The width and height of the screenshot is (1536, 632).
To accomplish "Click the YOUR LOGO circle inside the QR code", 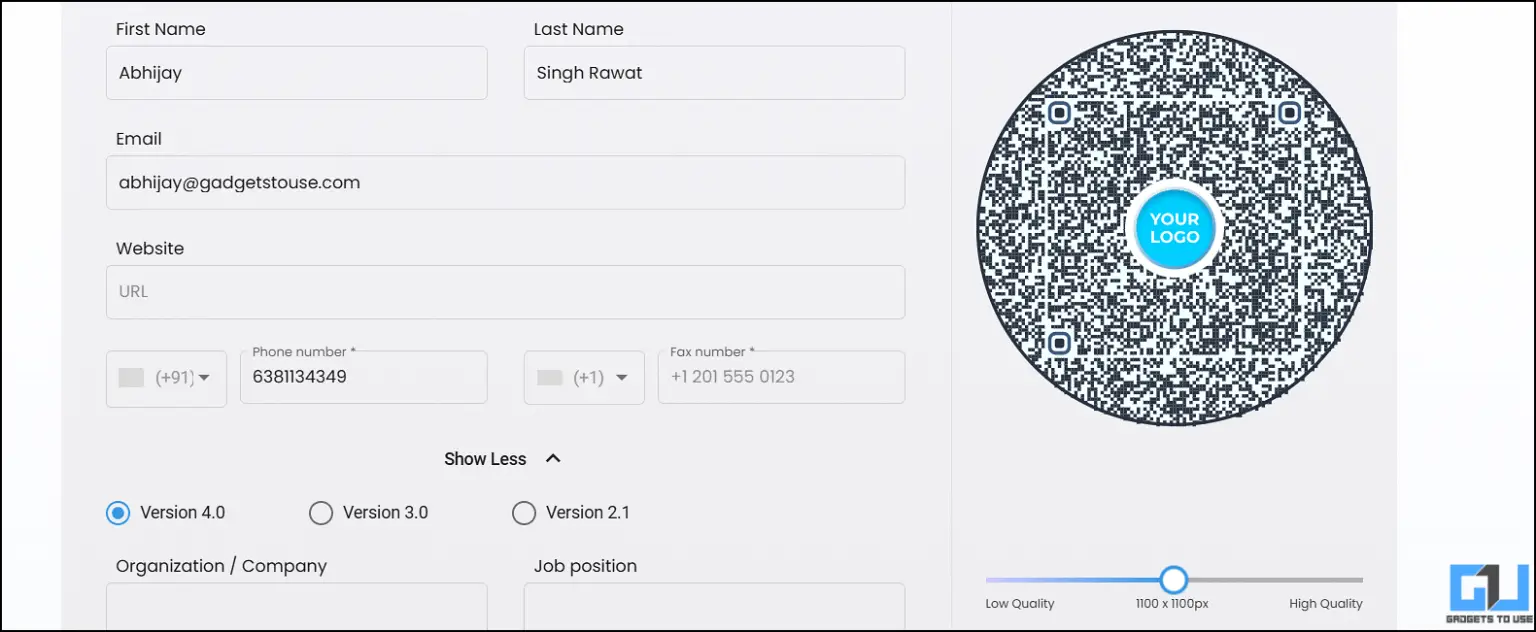I will 1174,228.
